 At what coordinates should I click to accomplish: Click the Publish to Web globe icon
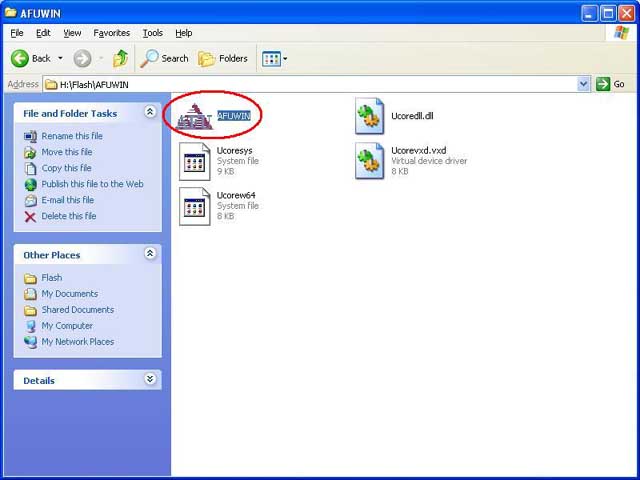point(31,184)
